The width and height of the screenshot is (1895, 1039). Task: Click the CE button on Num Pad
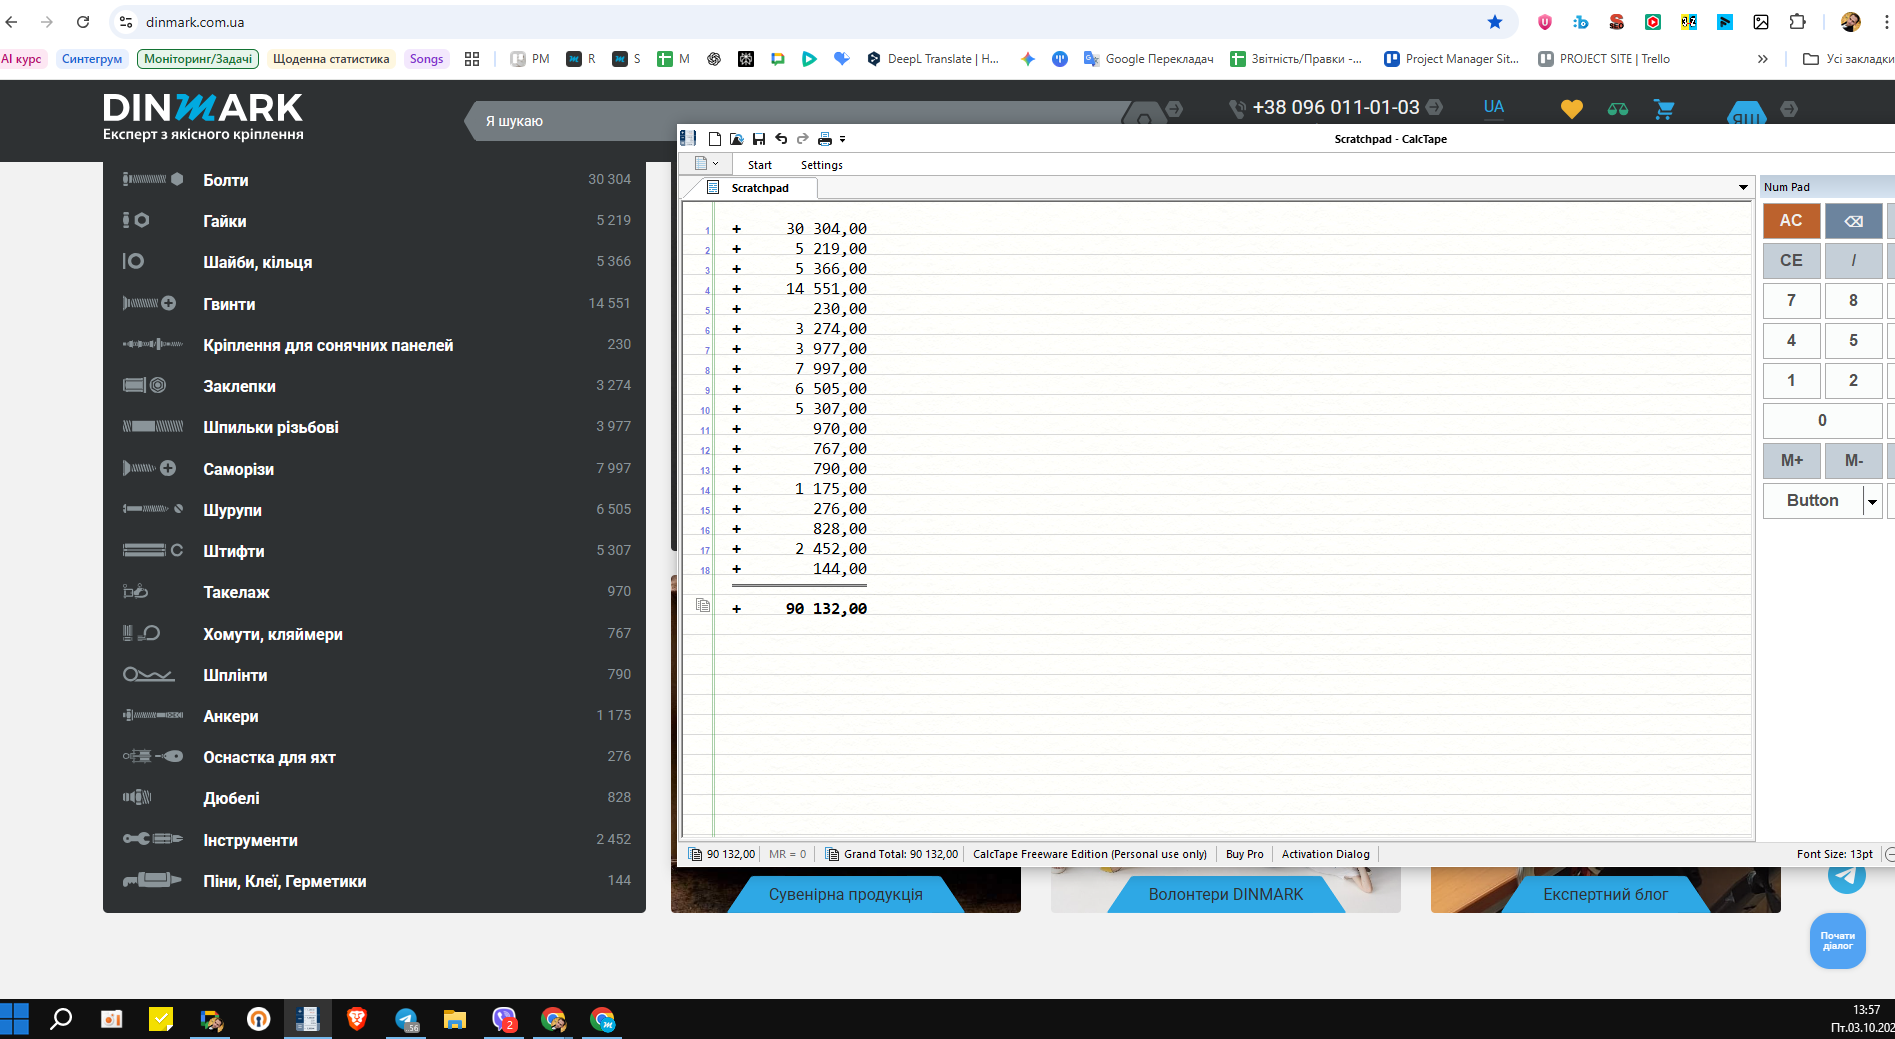coord(1791,260)
